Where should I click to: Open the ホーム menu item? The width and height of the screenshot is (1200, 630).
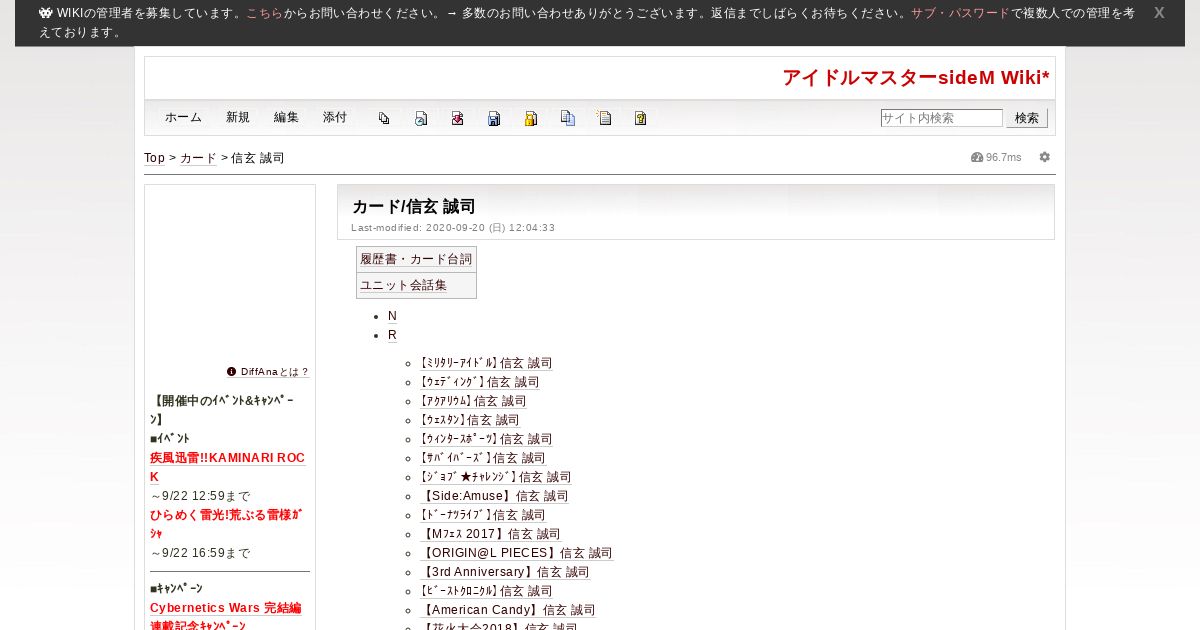point(183,117)
